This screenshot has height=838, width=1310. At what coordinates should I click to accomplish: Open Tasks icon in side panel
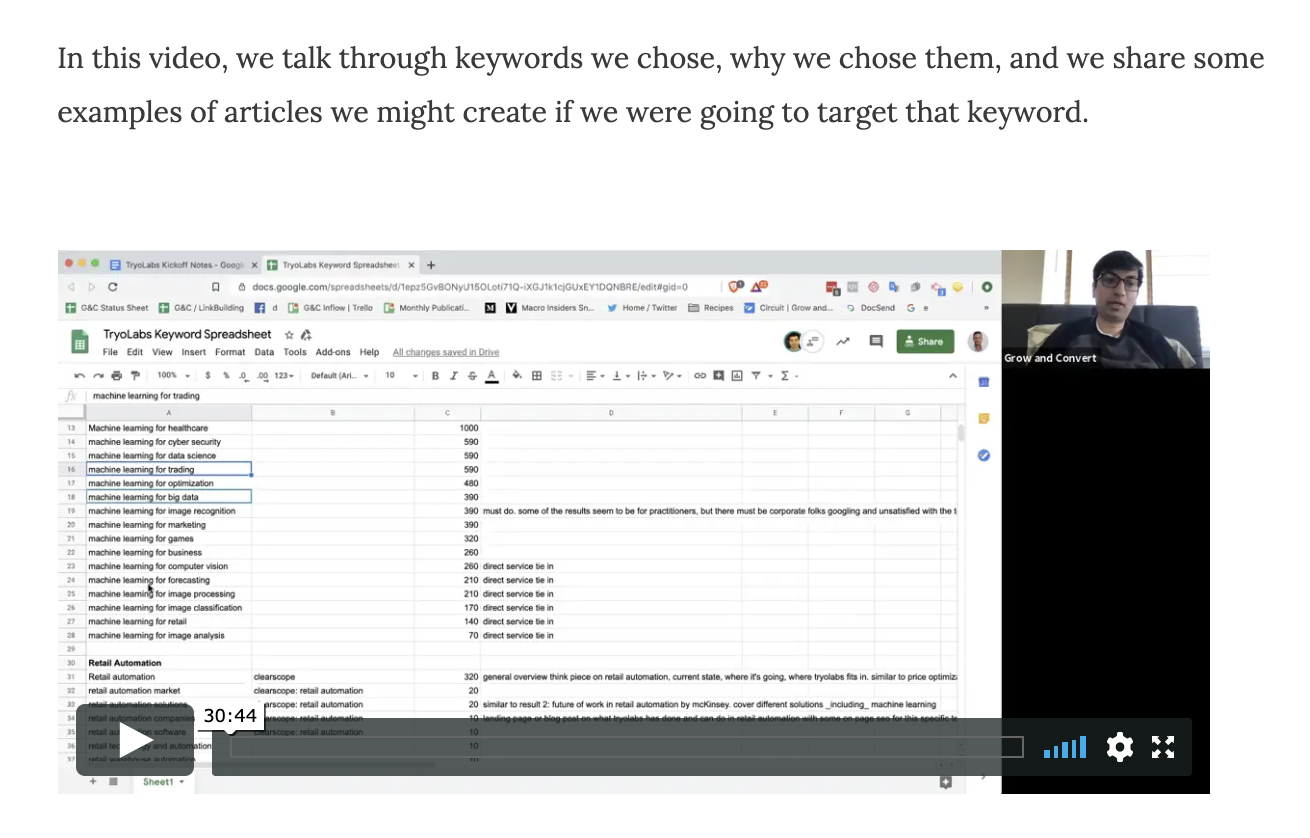pyautogui.click(x=983, y=455)
